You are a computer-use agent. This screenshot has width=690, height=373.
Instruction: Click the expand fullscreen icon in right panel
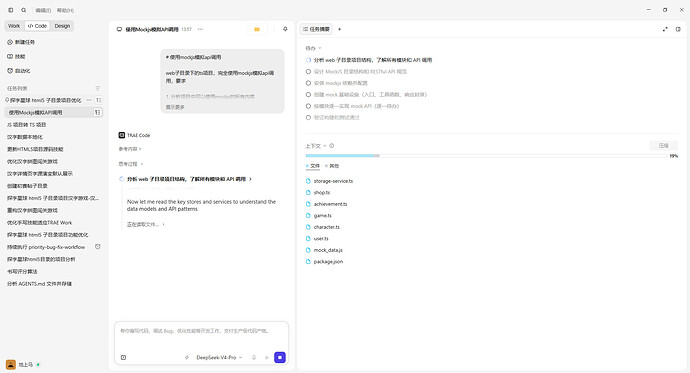pyautogui.click(x=665, y=29)
